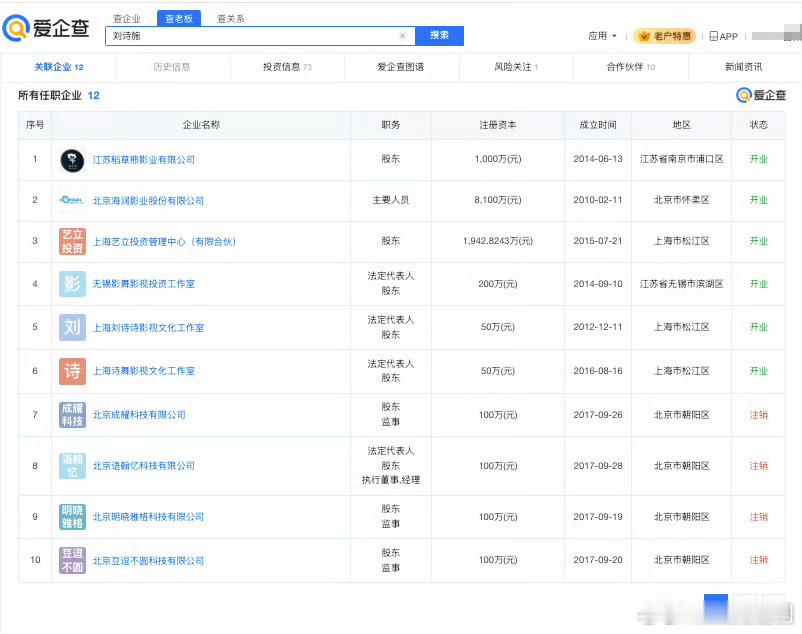Screen dimensions: 802x634
Task: Click the 所有任职企业 12 heading
Action: 59,96
